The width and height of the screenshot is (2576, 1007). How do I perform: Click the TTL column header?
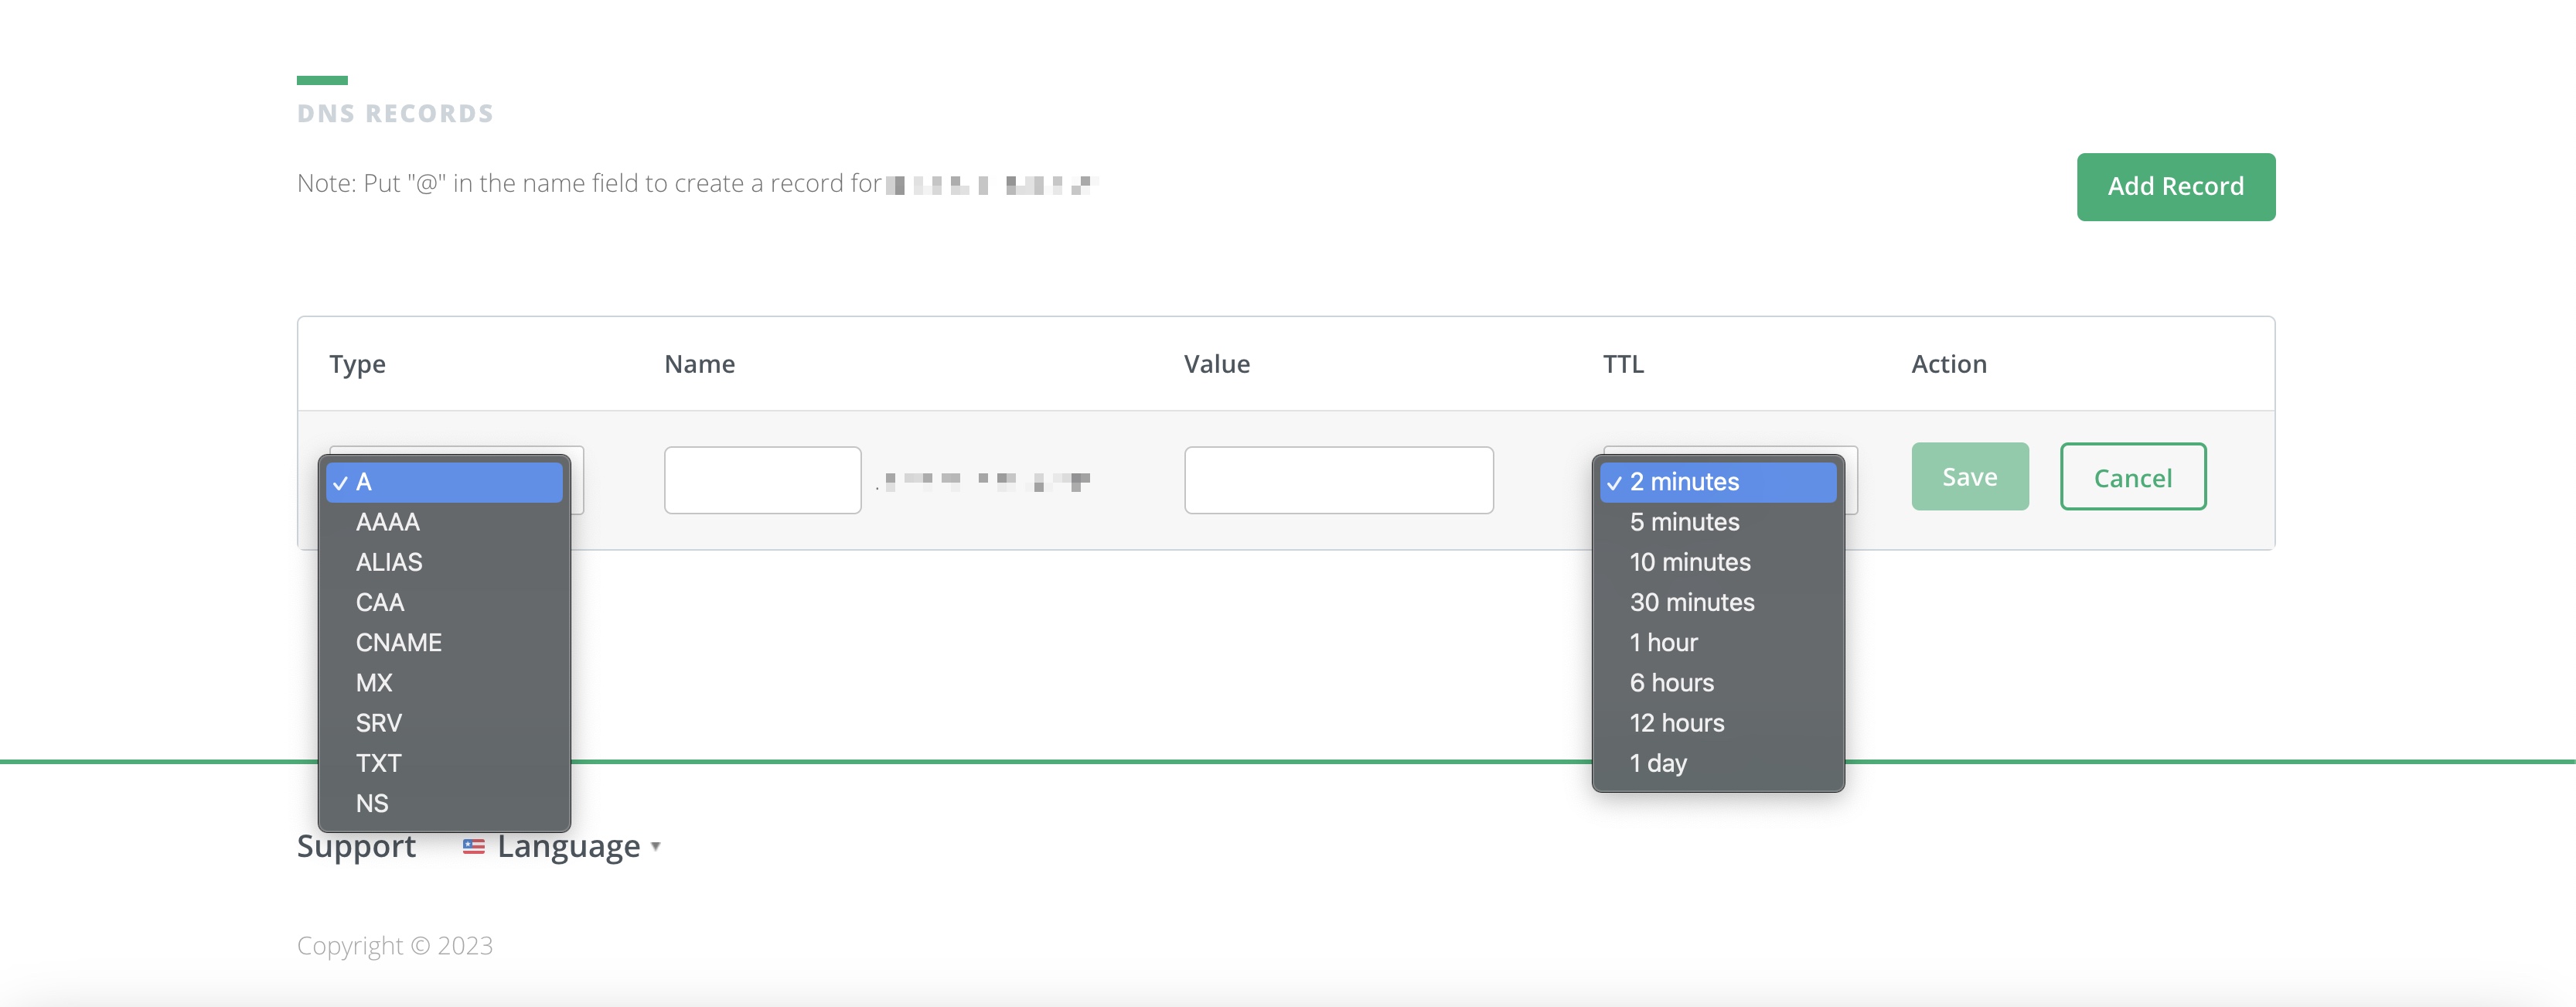(x=1623, y=364)
